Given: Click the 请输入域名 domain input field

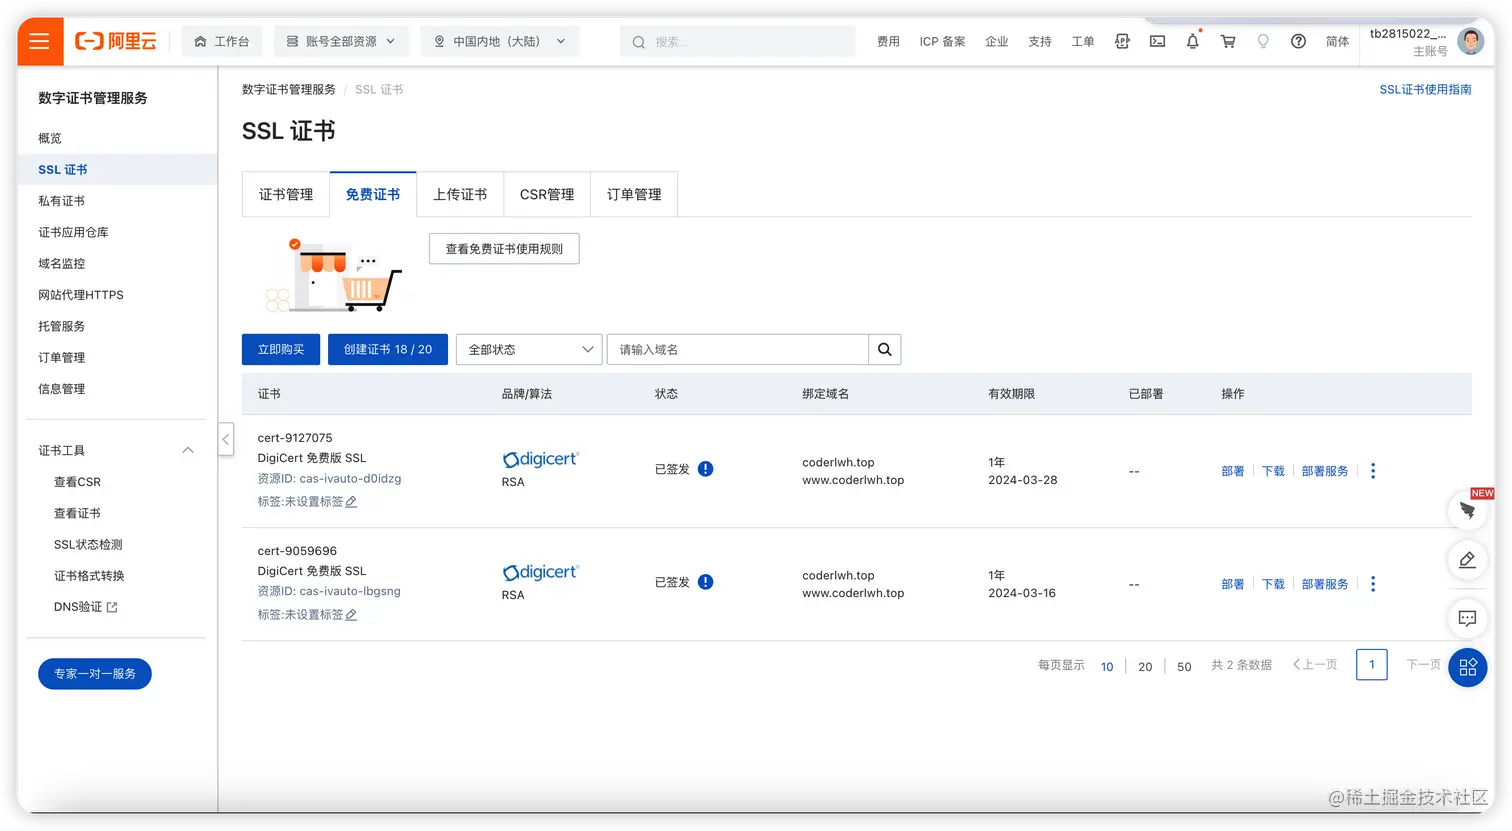Looking at the screenshot, I should coord(738,349).
